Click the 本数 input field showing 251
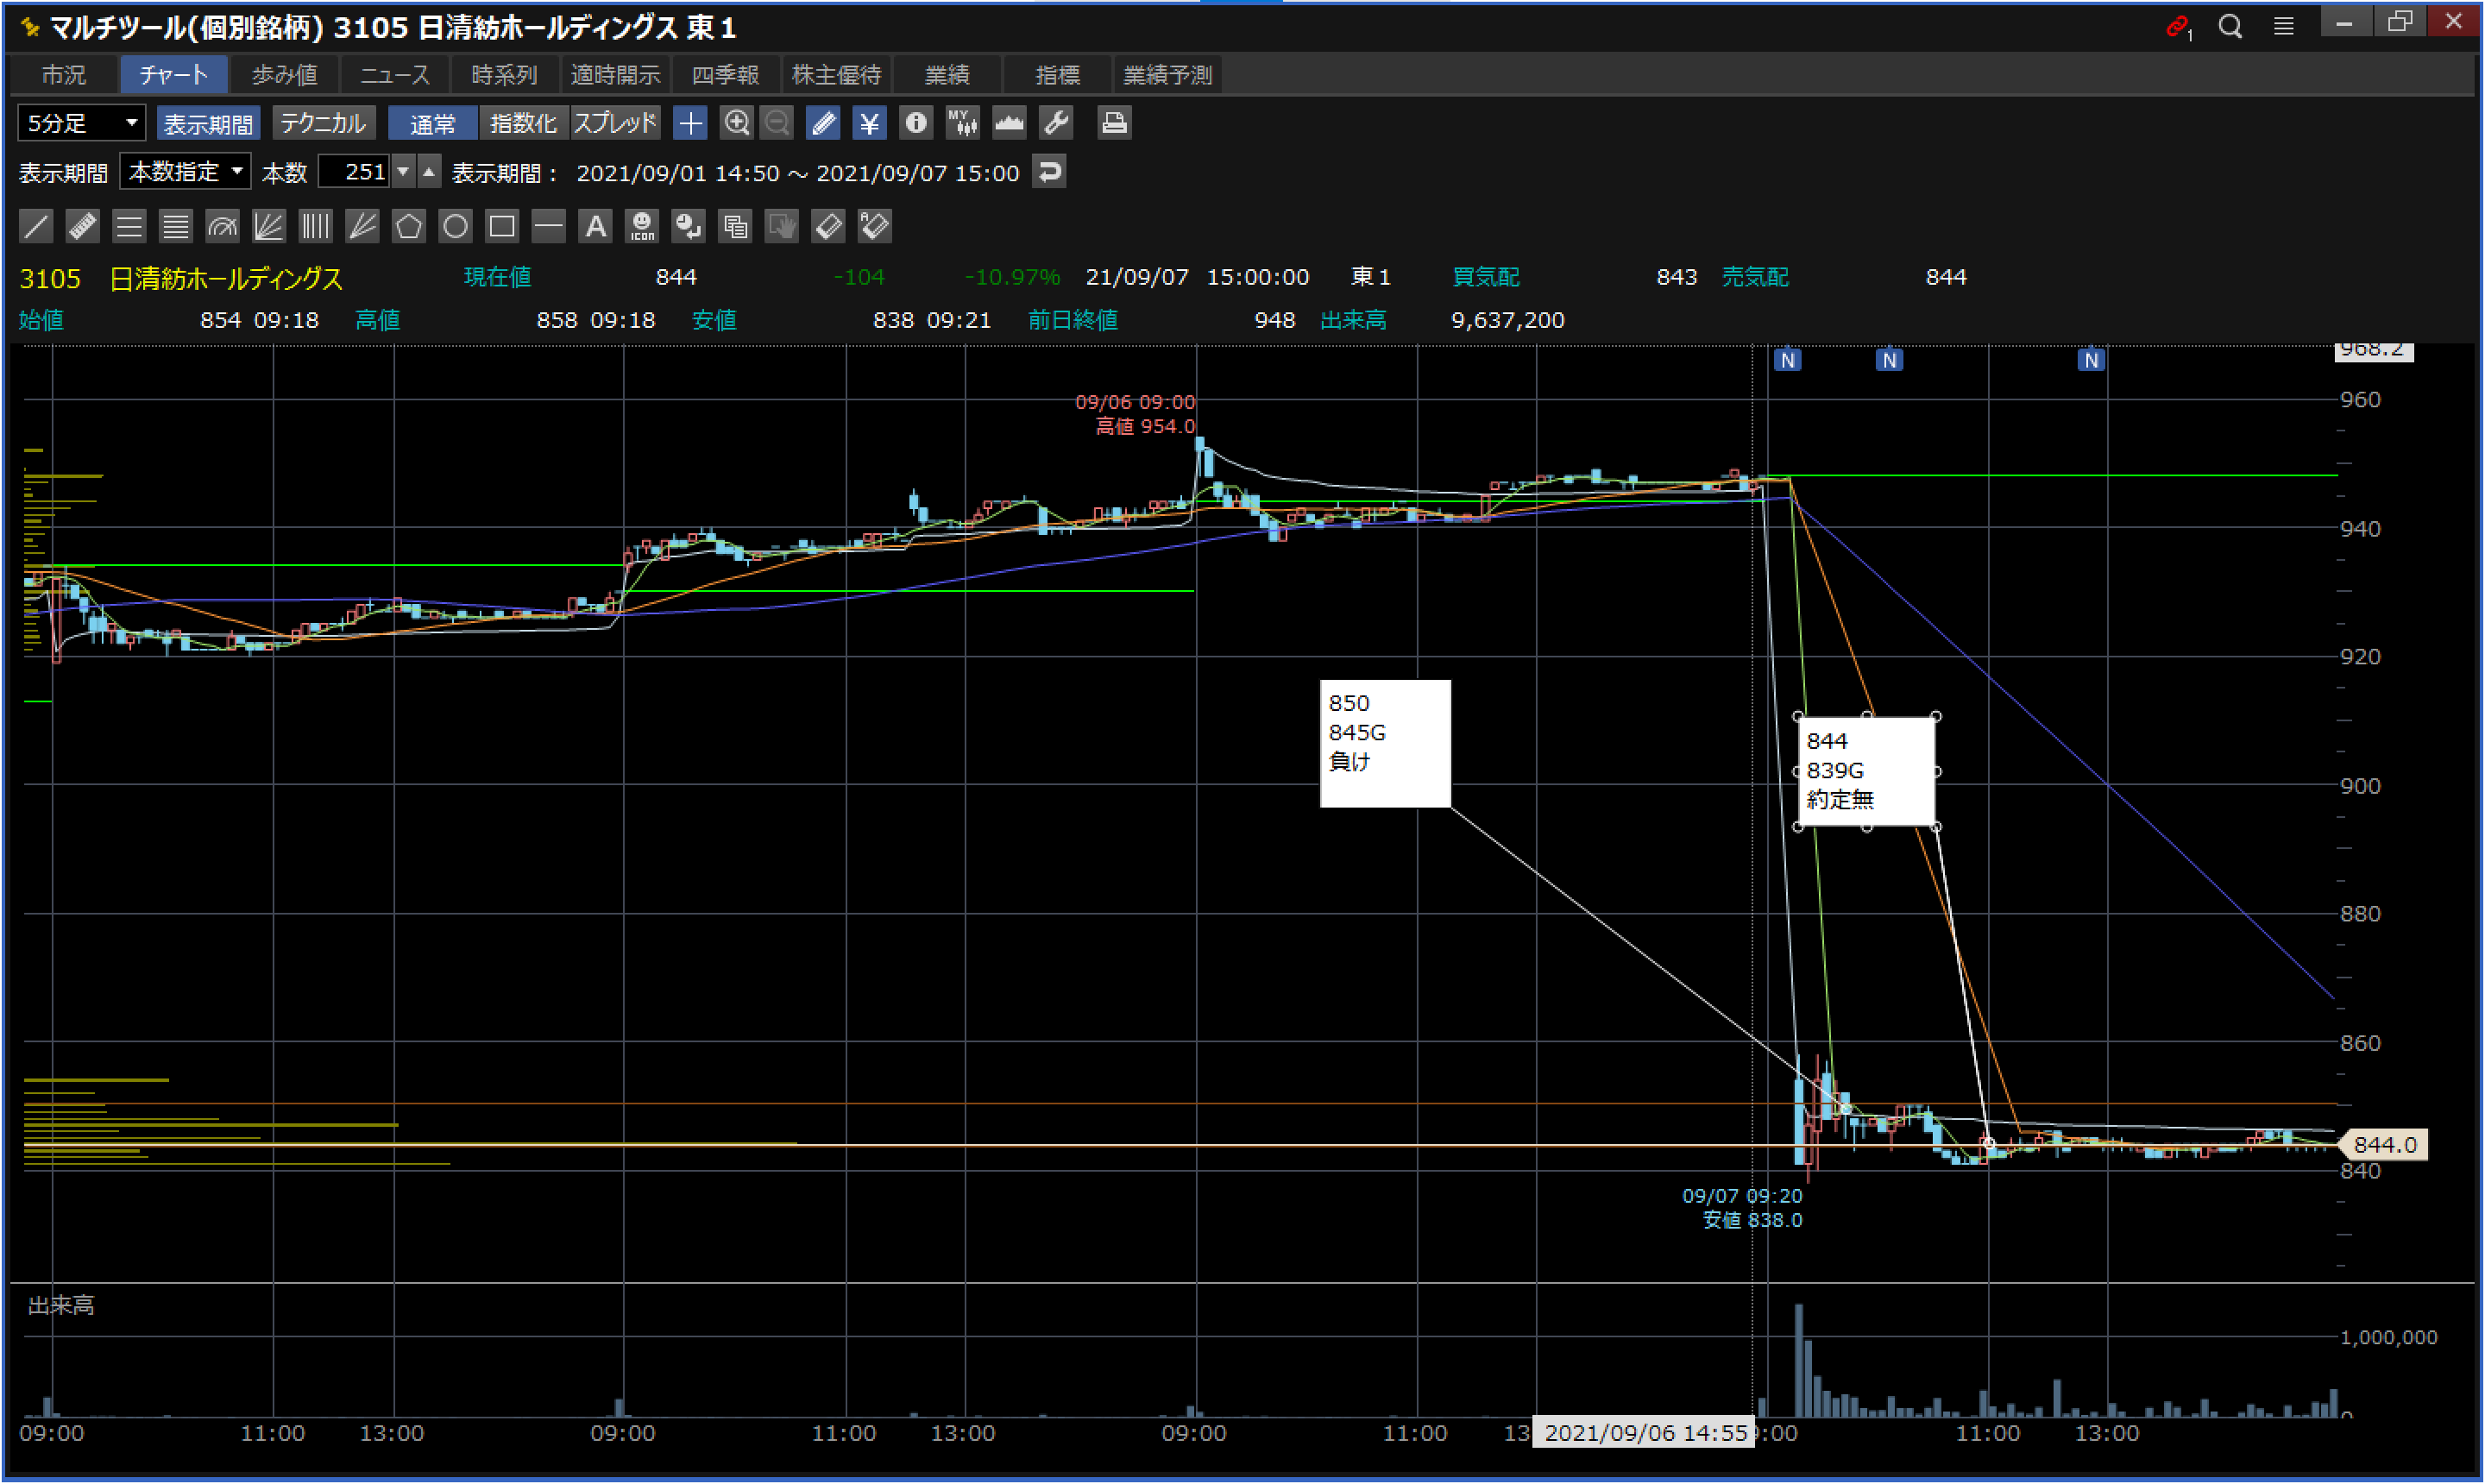The height and width of the screenshot is (1484, 2485). (355, 172)
